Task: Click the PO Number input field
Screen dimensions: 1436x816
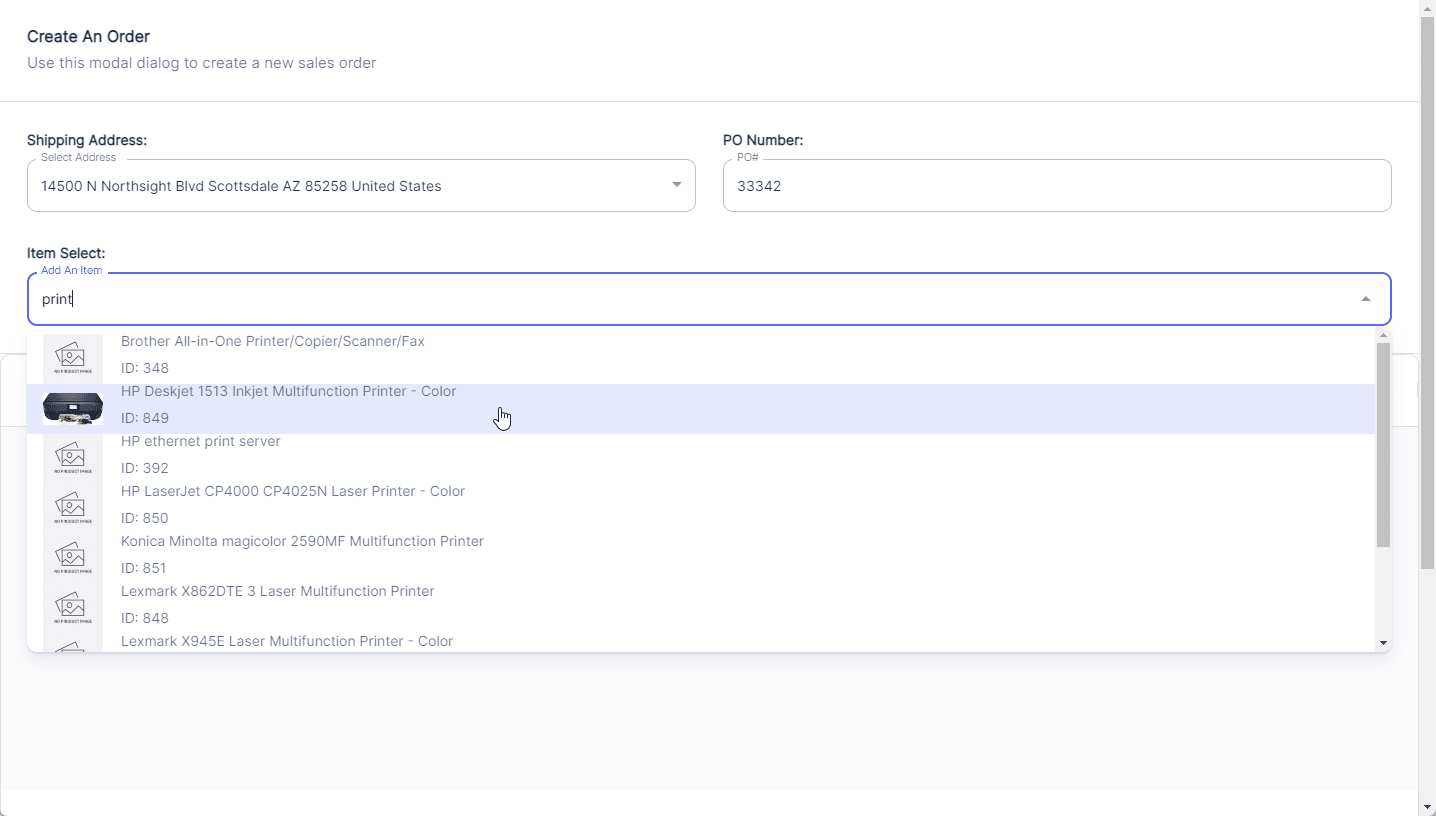Action: pyautogui.click(x=1056, y=186)
